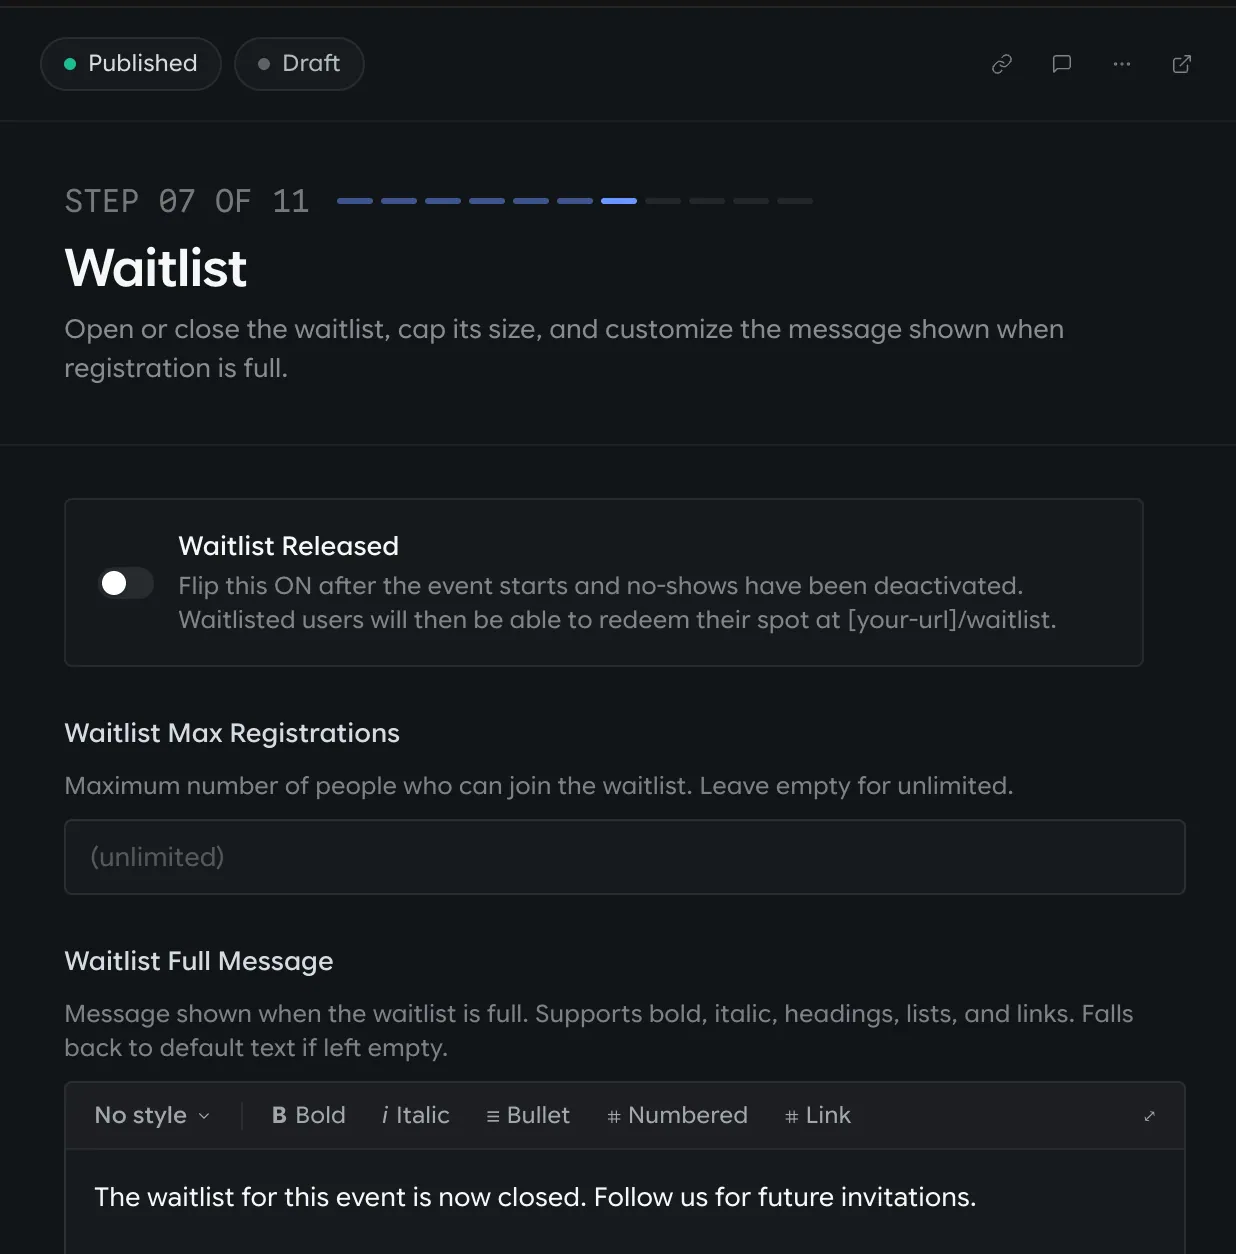
Task: Open comments with speech bubble icon
Action: point(1062,64)
